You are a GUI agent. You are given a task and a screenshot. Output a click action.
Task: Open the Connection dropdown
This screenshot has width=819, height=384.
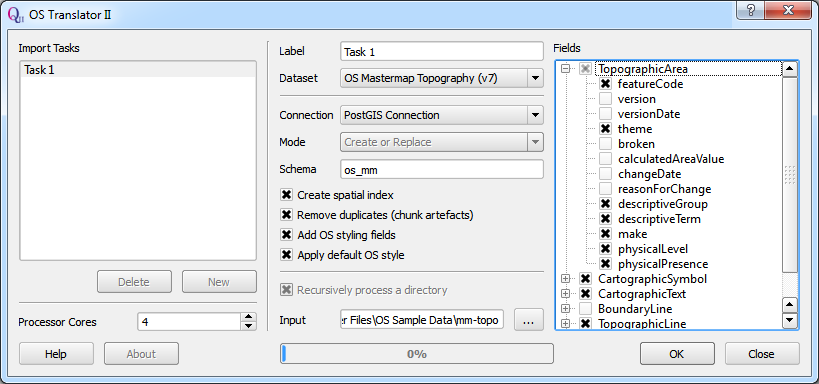click(535, 115)
